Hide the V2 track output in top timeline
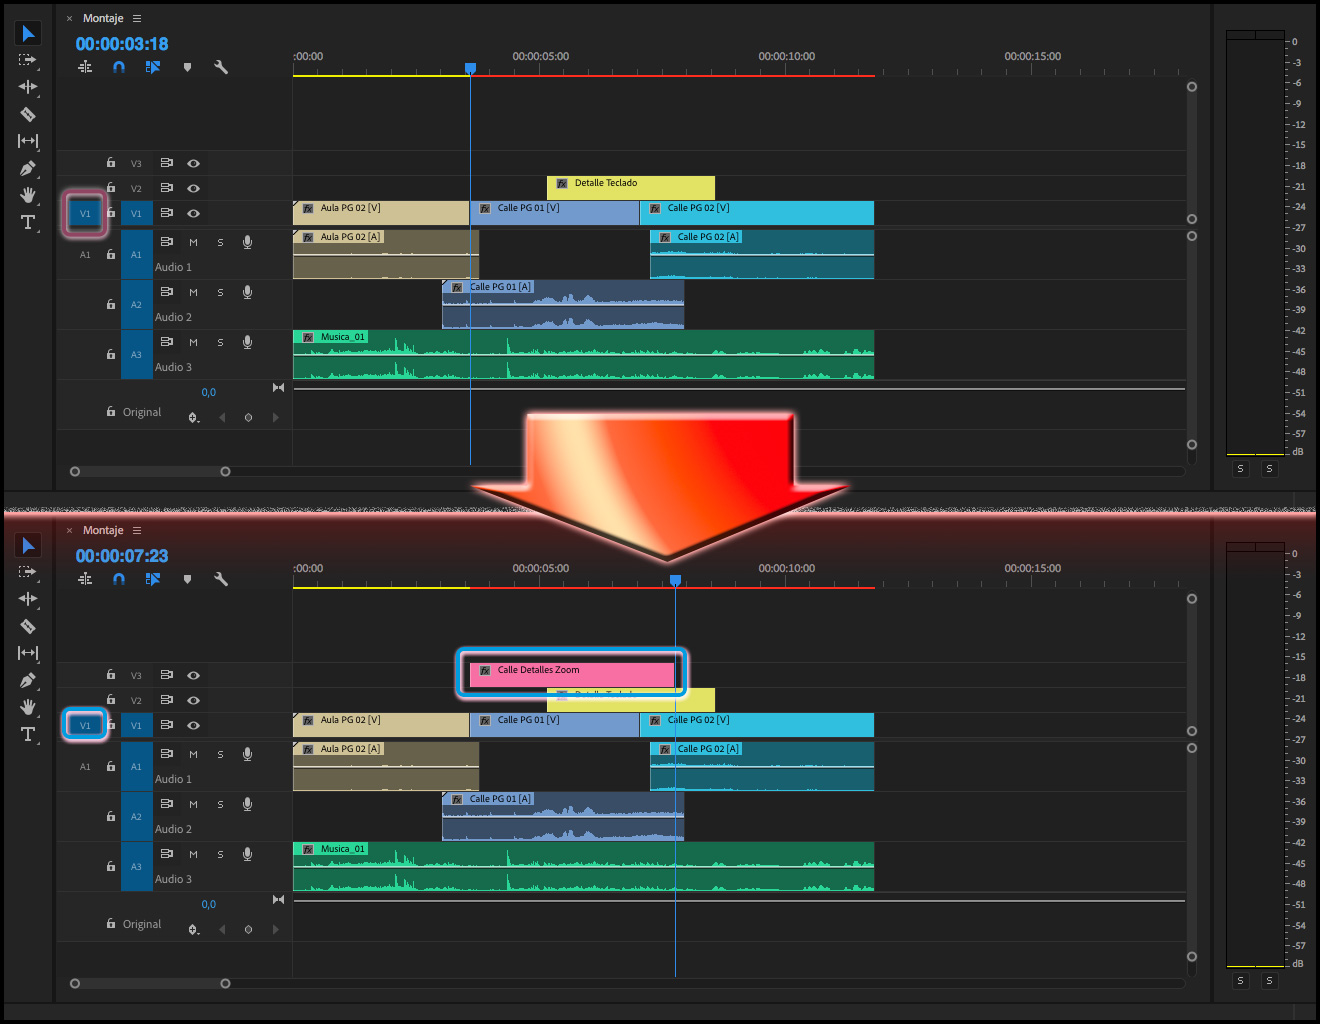Image resolution: width=1320 pixels, height=1024 pixels. (193, 188)
